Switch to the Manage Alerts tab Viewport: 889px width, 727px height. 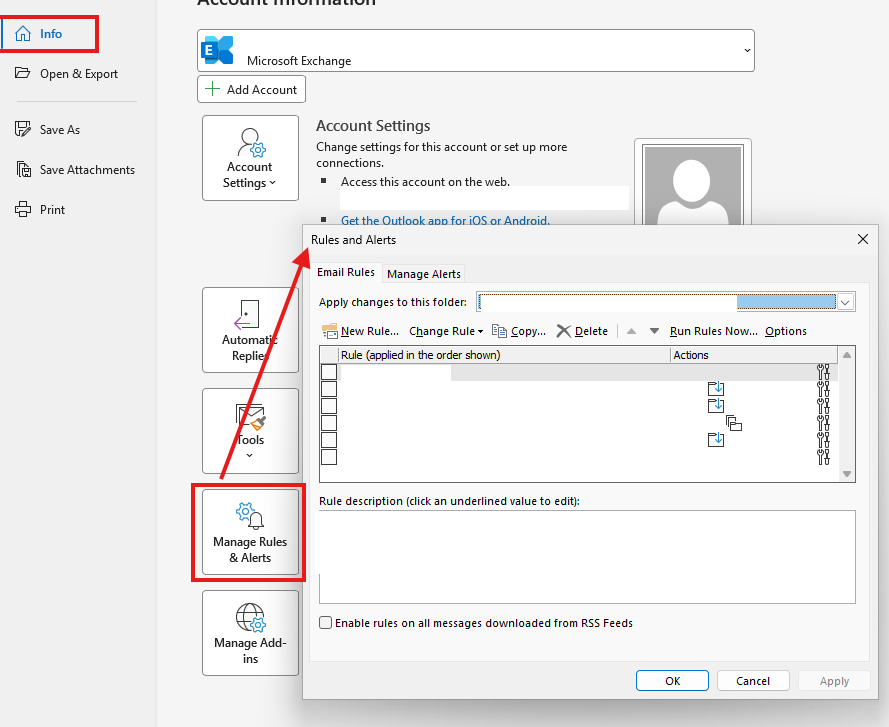coord(424,274)
